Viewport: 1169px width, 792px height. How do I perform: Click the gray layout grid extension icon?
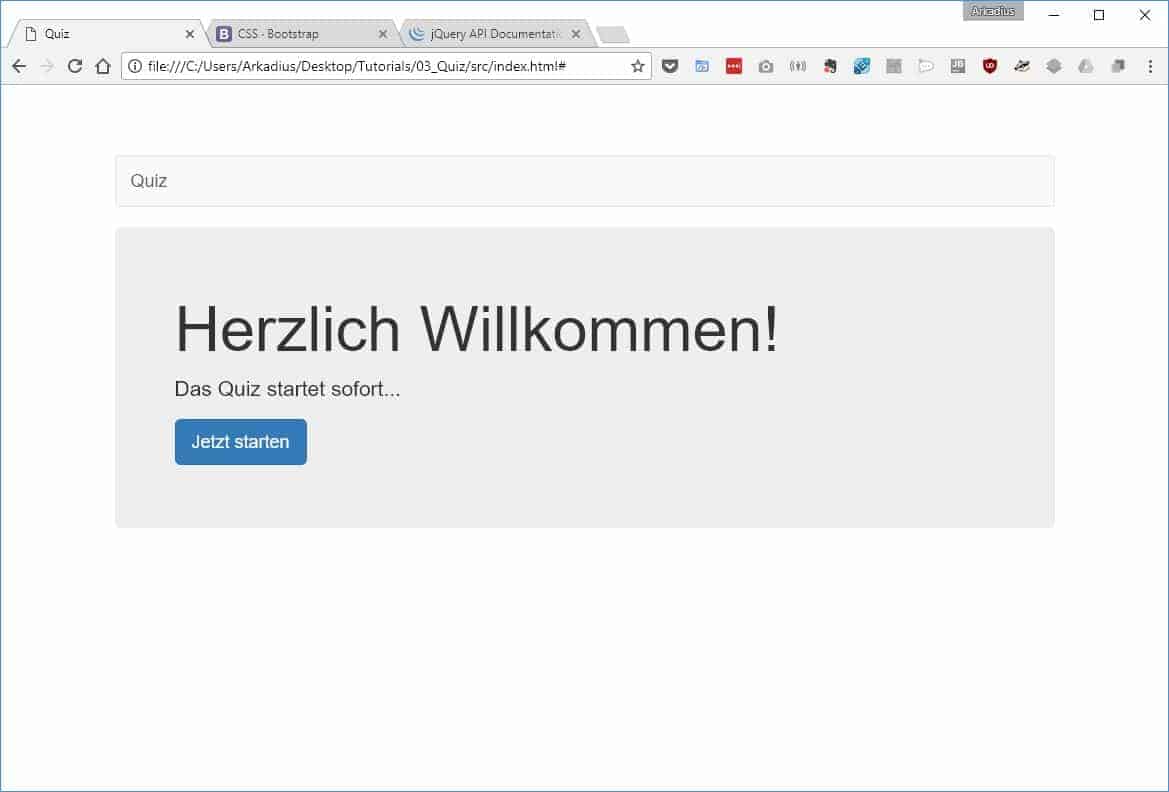point(894,66)
